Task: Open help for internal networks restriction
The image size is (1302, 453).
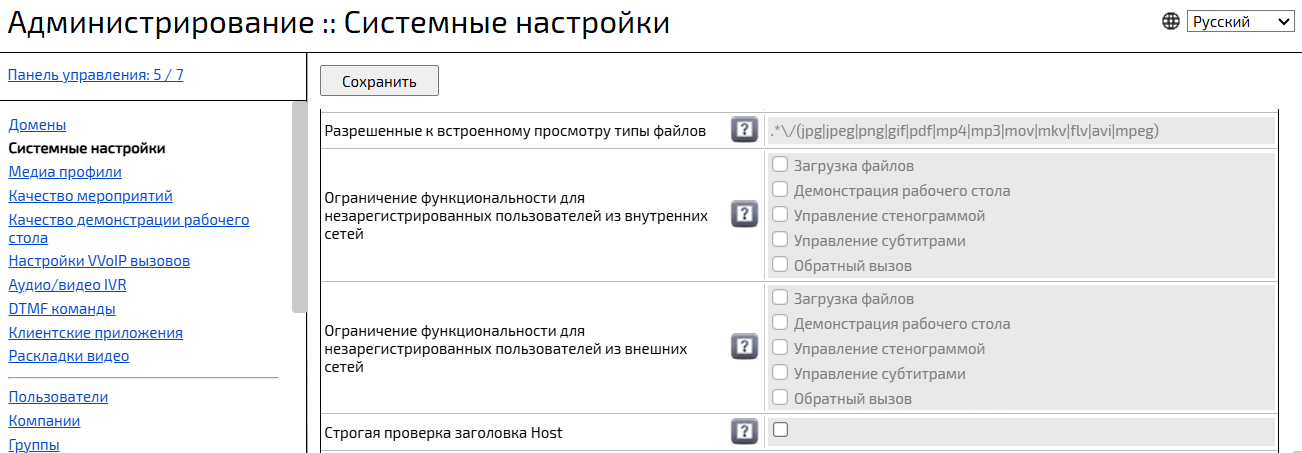Action: [744, 215]
